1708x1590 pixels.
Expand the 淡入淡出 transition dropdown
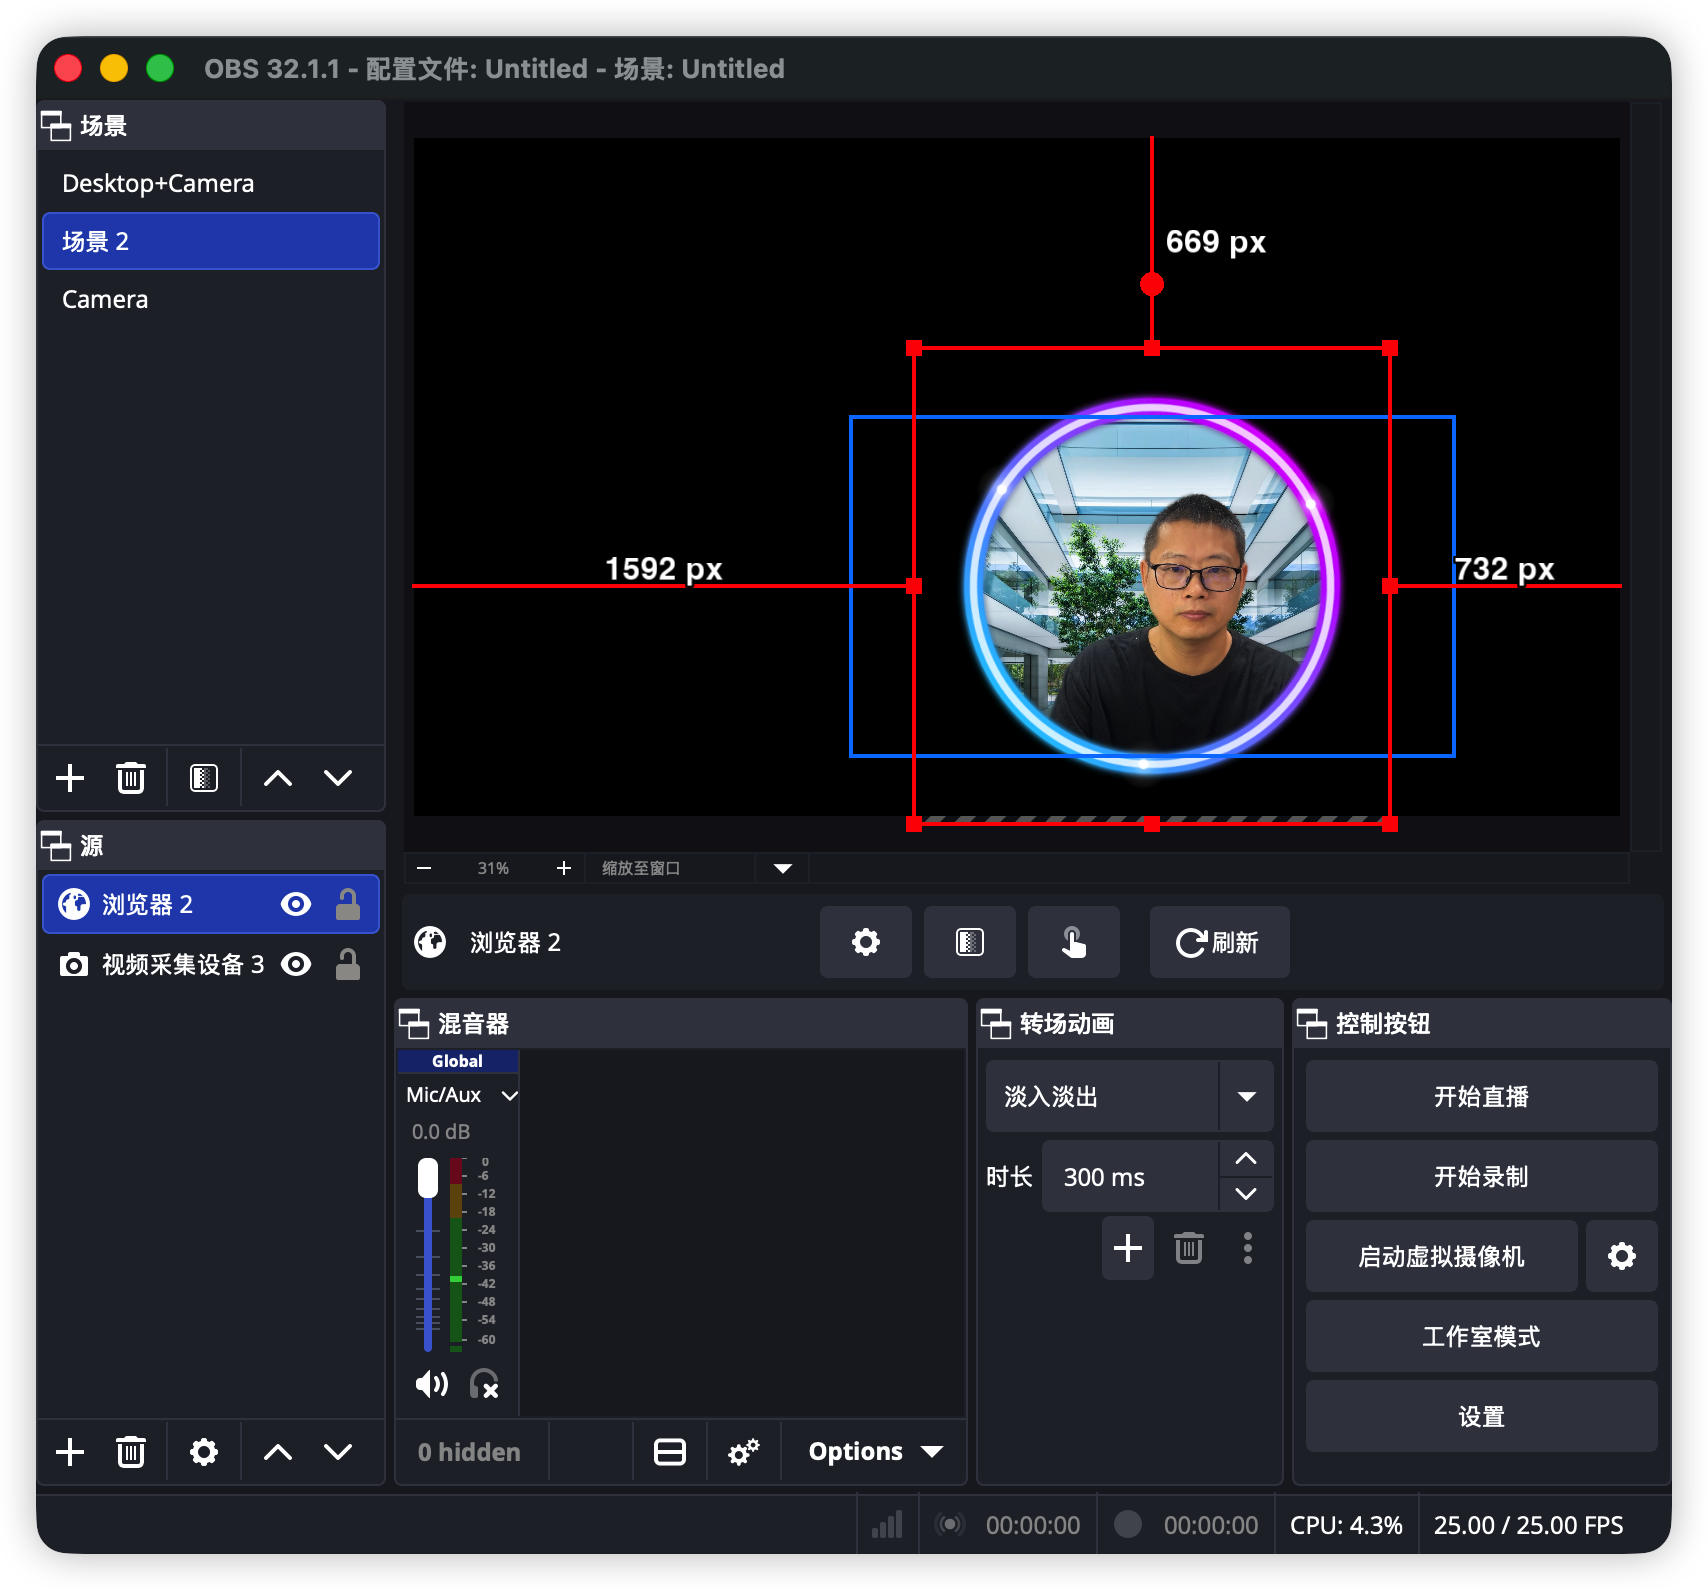1246,1096
